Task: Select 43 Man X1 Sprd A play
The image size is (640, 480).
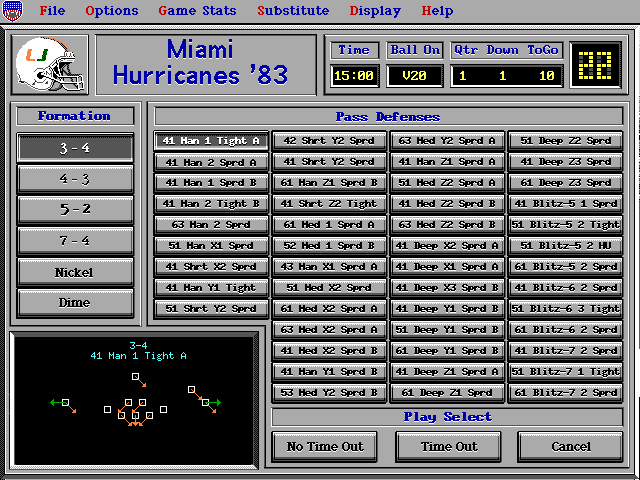Action: click(329, 267)
